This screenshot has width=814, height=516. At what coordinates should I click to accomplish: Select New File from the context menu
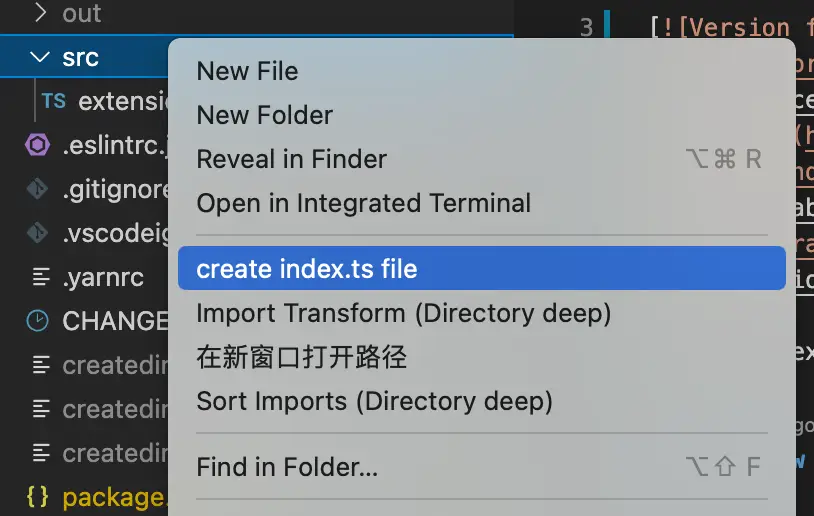click(247, 71)
